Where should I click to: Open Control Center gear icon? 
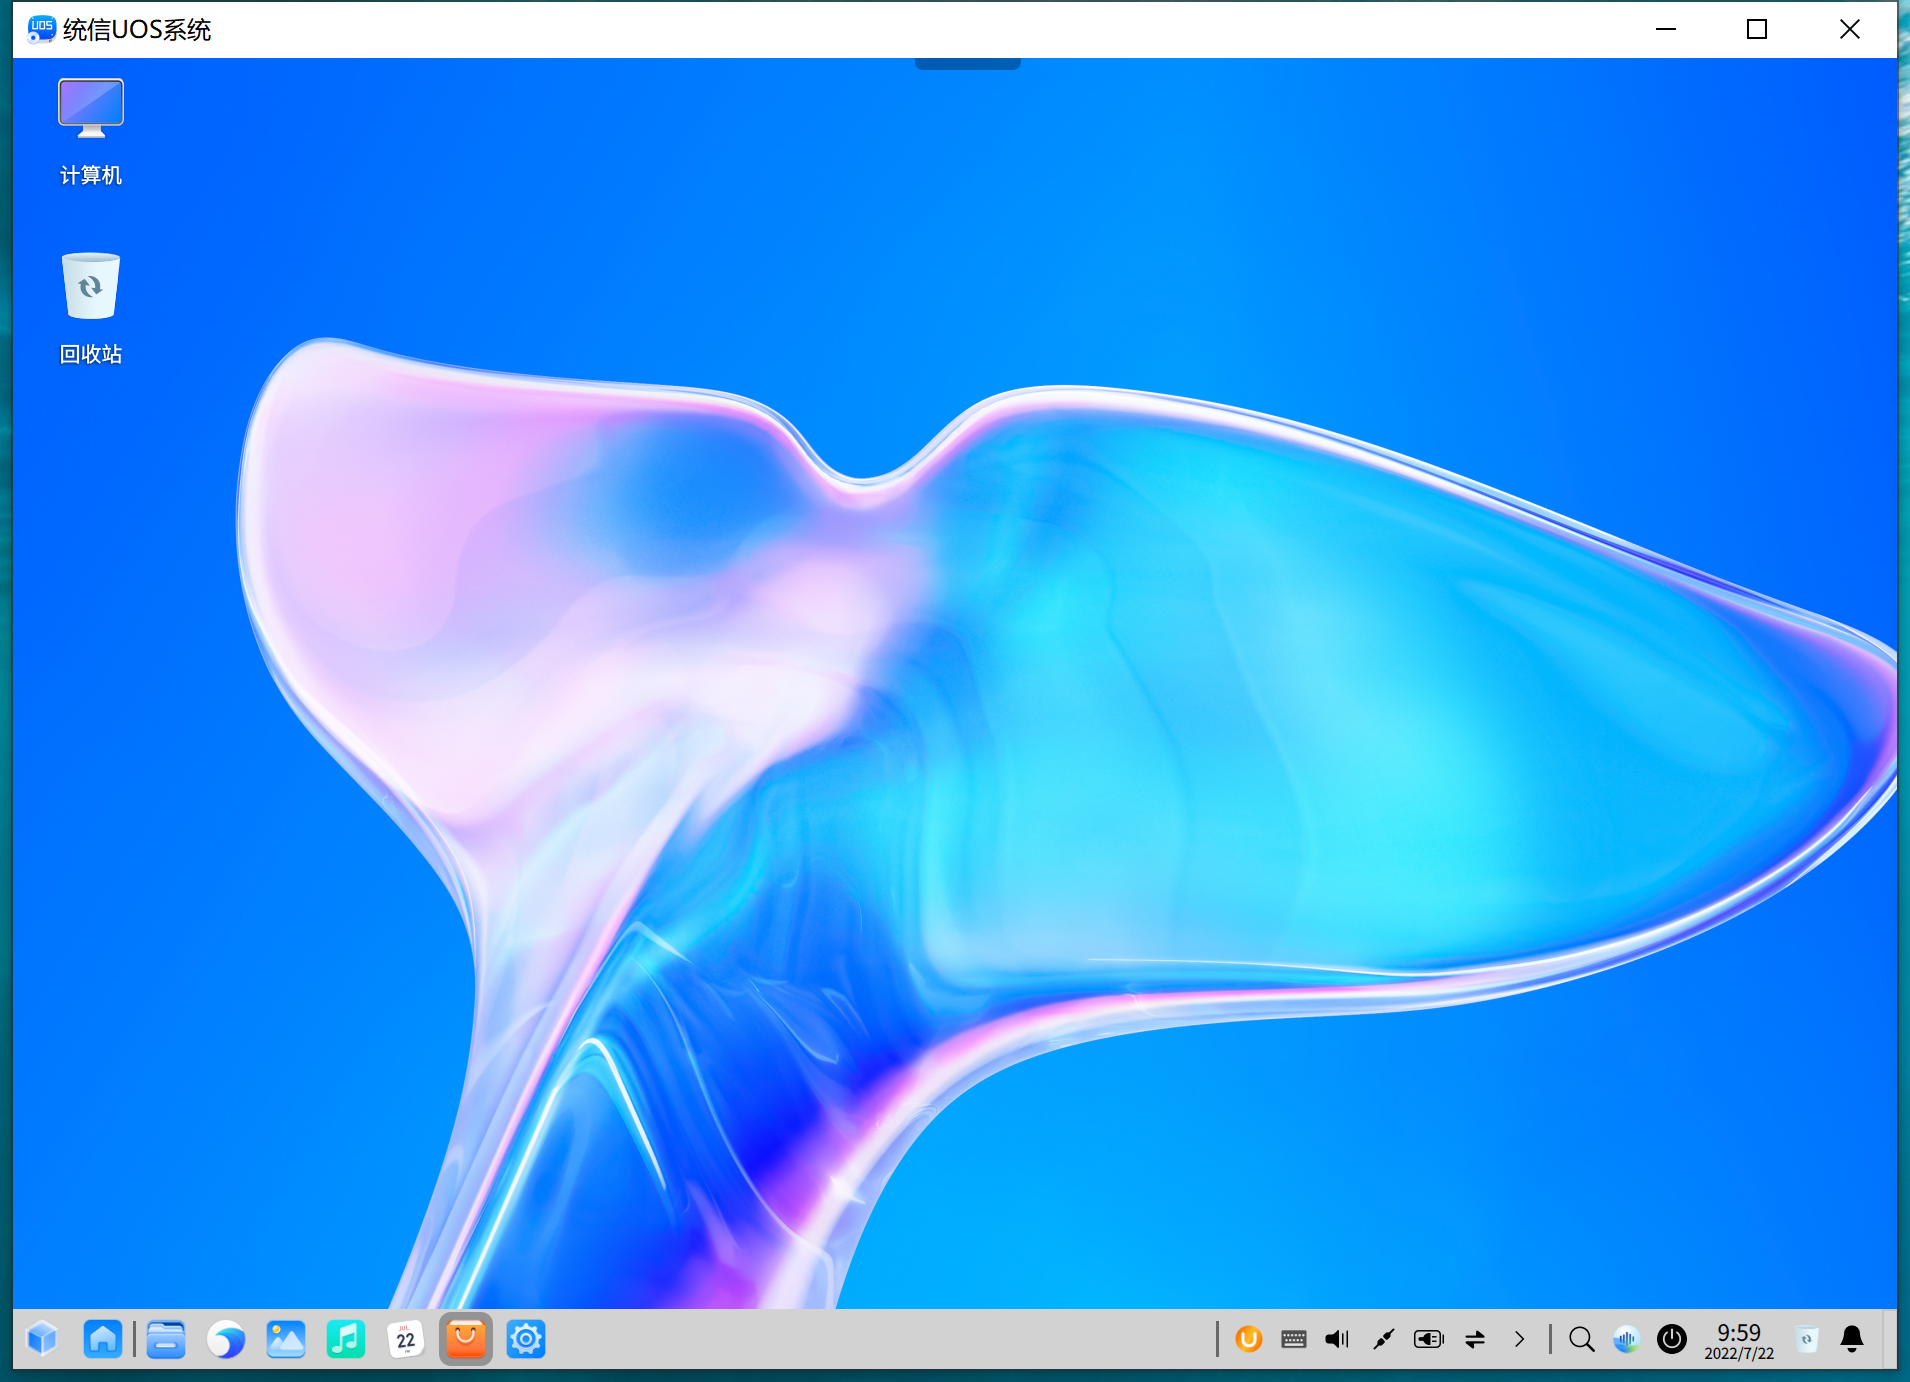[526, 1339]
